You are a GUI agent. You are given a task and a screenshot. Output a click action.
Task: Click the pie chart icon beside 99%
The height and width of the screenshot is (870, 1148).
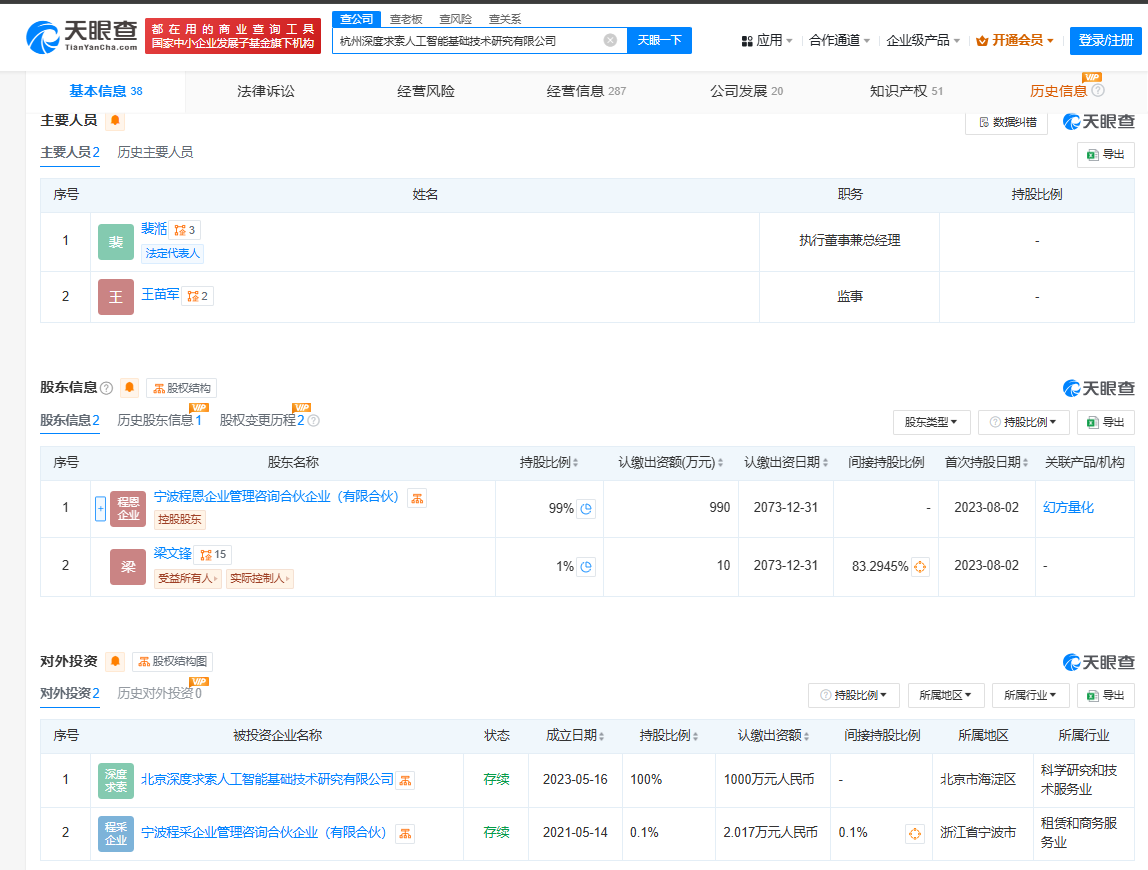tap(587, 509)
